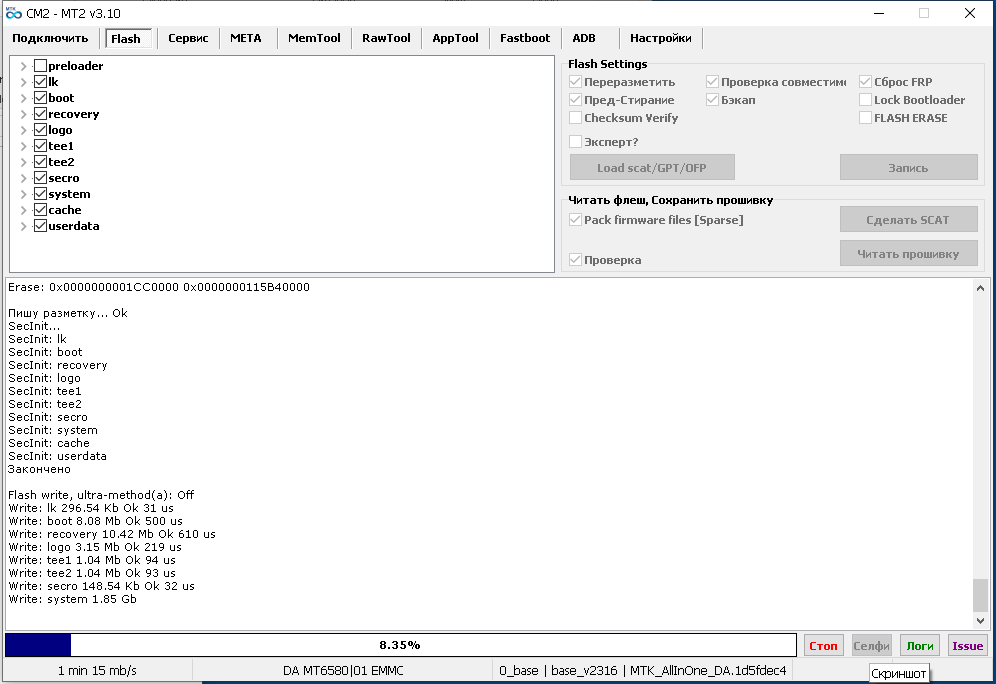Select the cache partition label in tree
The image size is (996, 684).
pyautogui.click(x=65, y=210)
